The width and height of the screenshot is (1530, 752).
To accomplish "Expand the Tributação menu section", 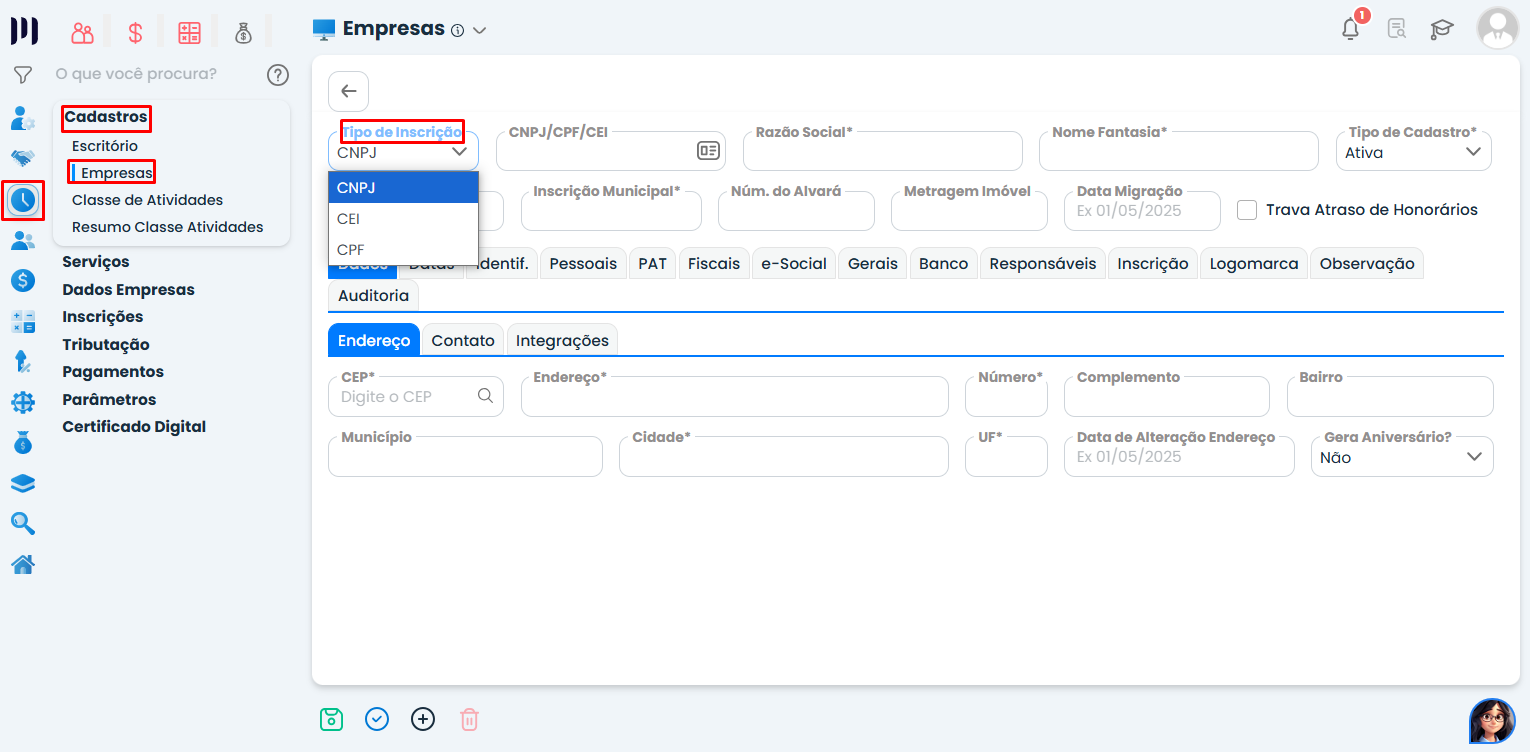I will [x=106, y=345].
